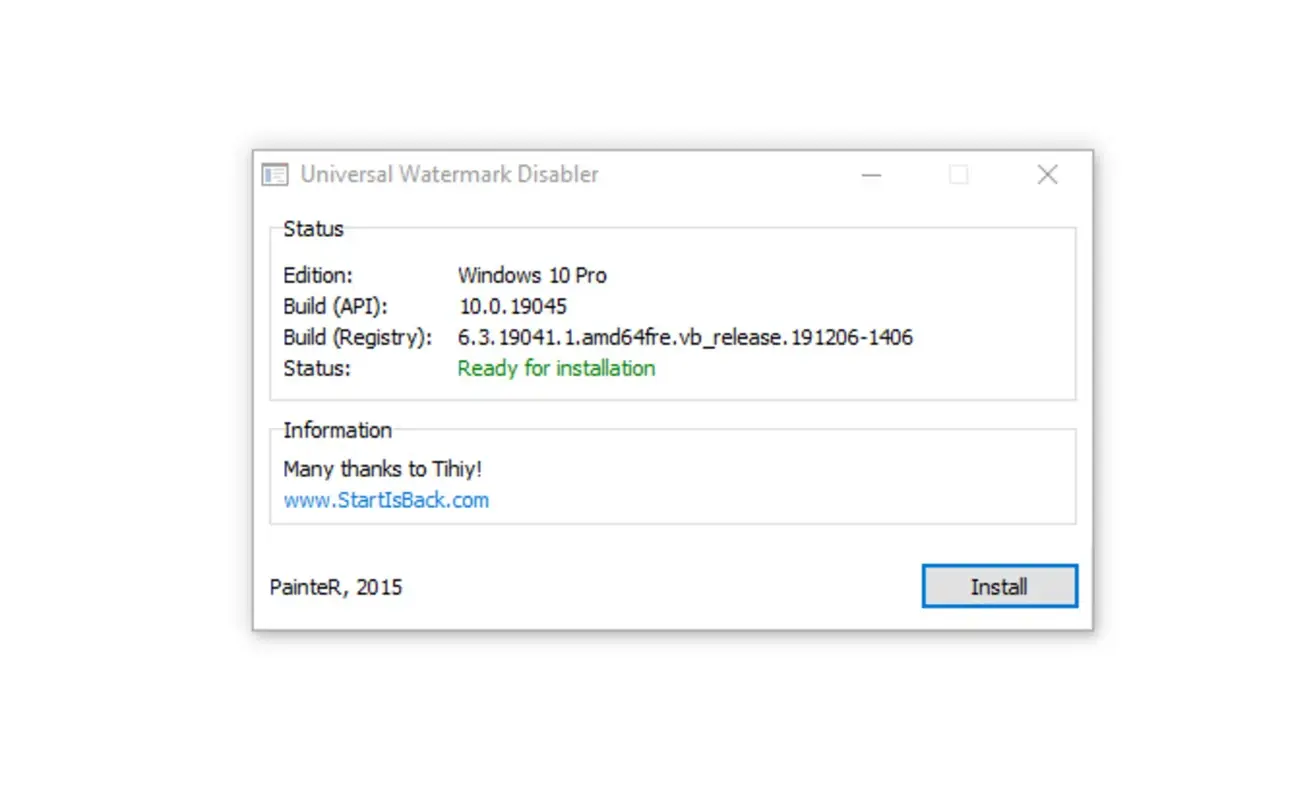This screenshot has height=800, width=1315.
Task: Minimize the Universal Watermark Disabler window
Action: point(871,174)
